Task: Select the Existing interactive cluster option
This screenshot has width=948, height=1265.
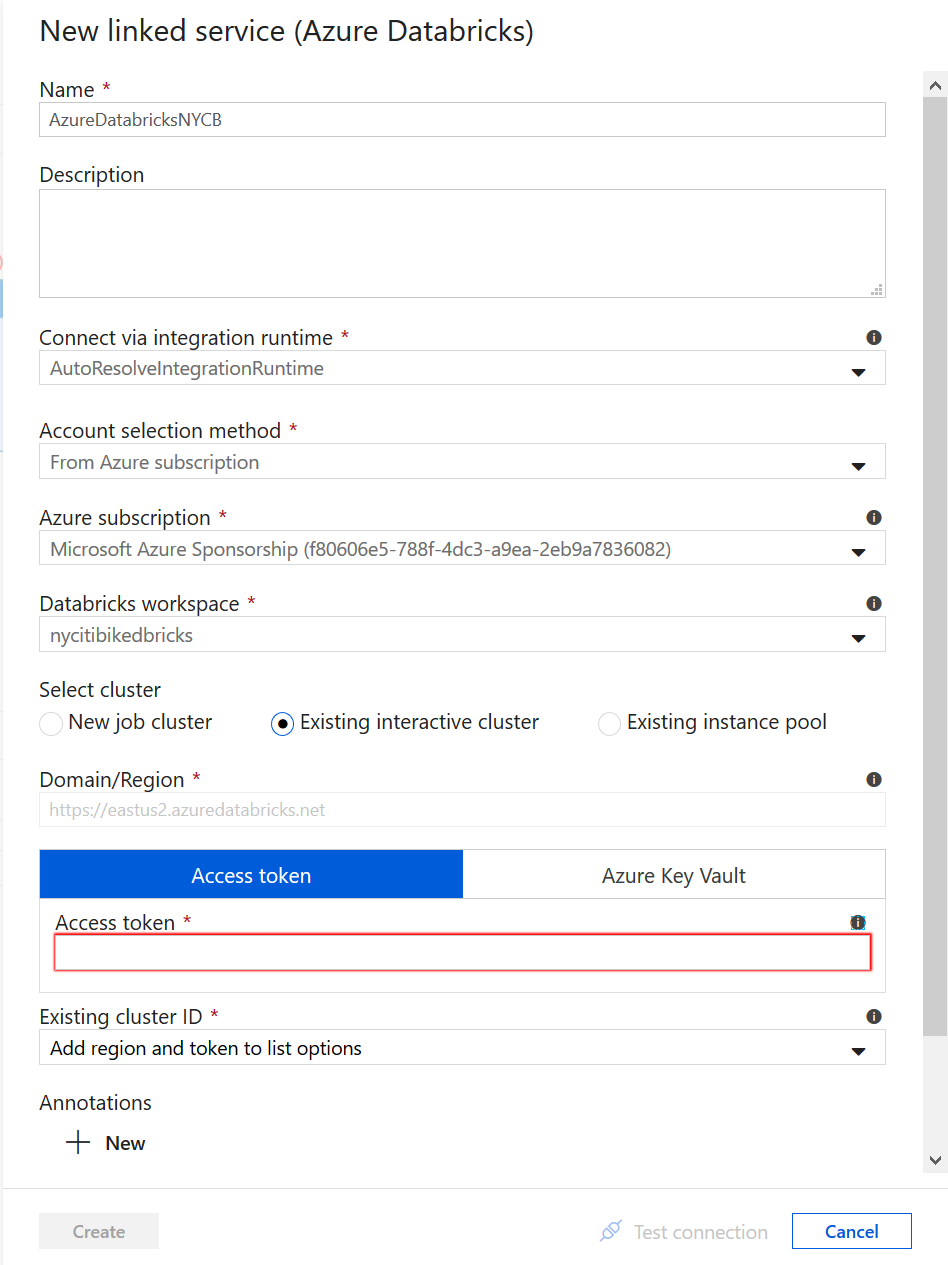Action: point(281,723)
